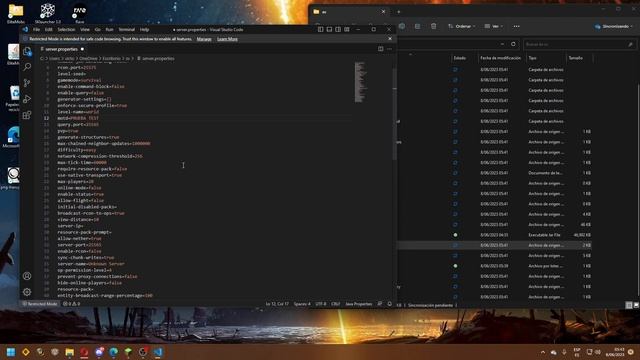Screen dimensions: 640x360
Task: Open the Manage gear in VS Code activity bar
Action: coord(27,292)
